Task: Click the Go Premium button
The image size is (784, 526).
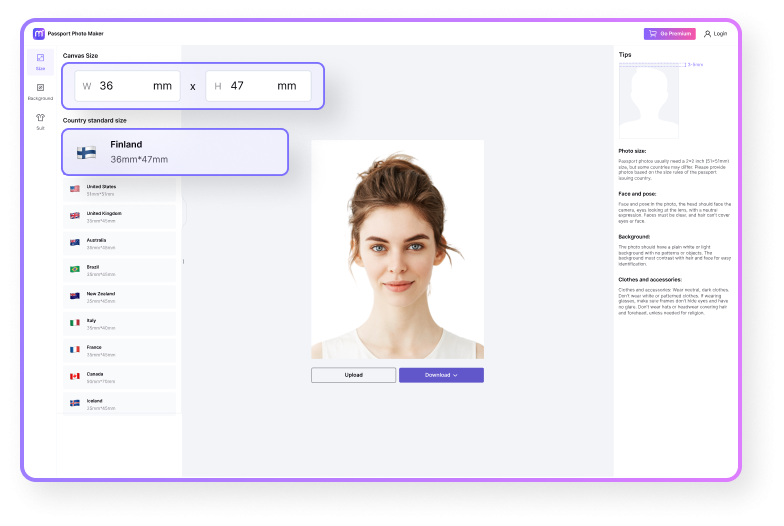Action: [x=669, y=33]
